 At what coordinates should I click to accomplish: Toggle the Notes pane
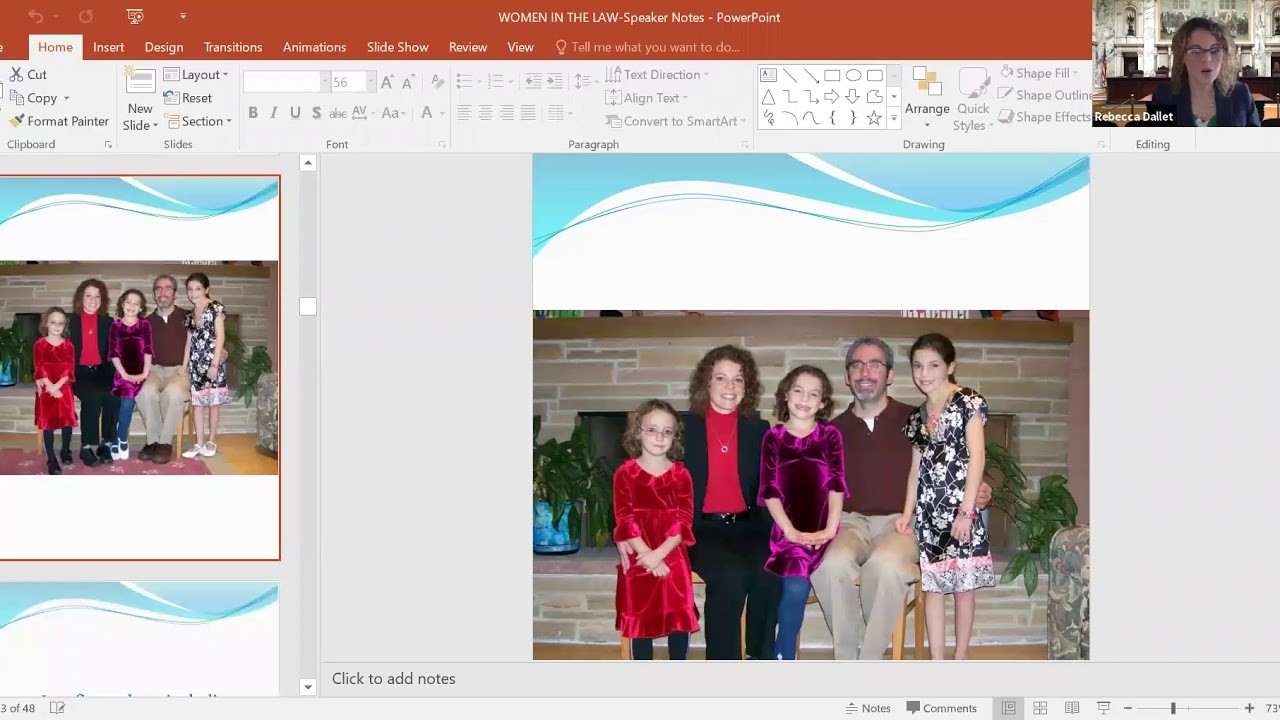click(x=868, y=708)
